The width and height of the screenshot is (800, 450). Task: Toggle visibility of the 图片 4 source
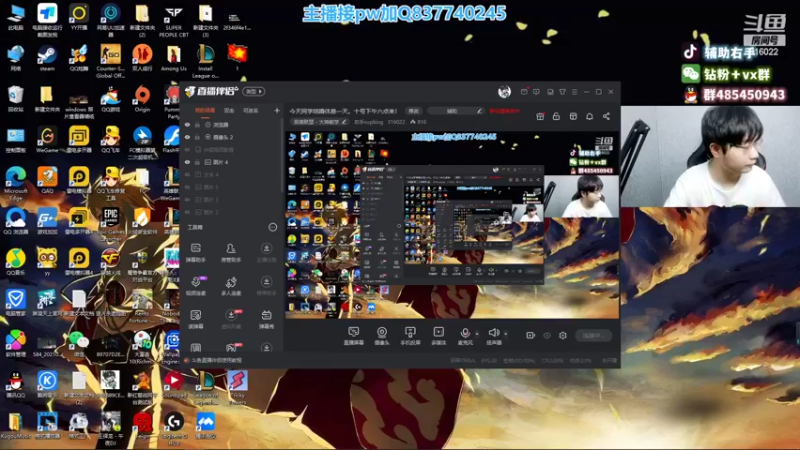click(187, 162)
